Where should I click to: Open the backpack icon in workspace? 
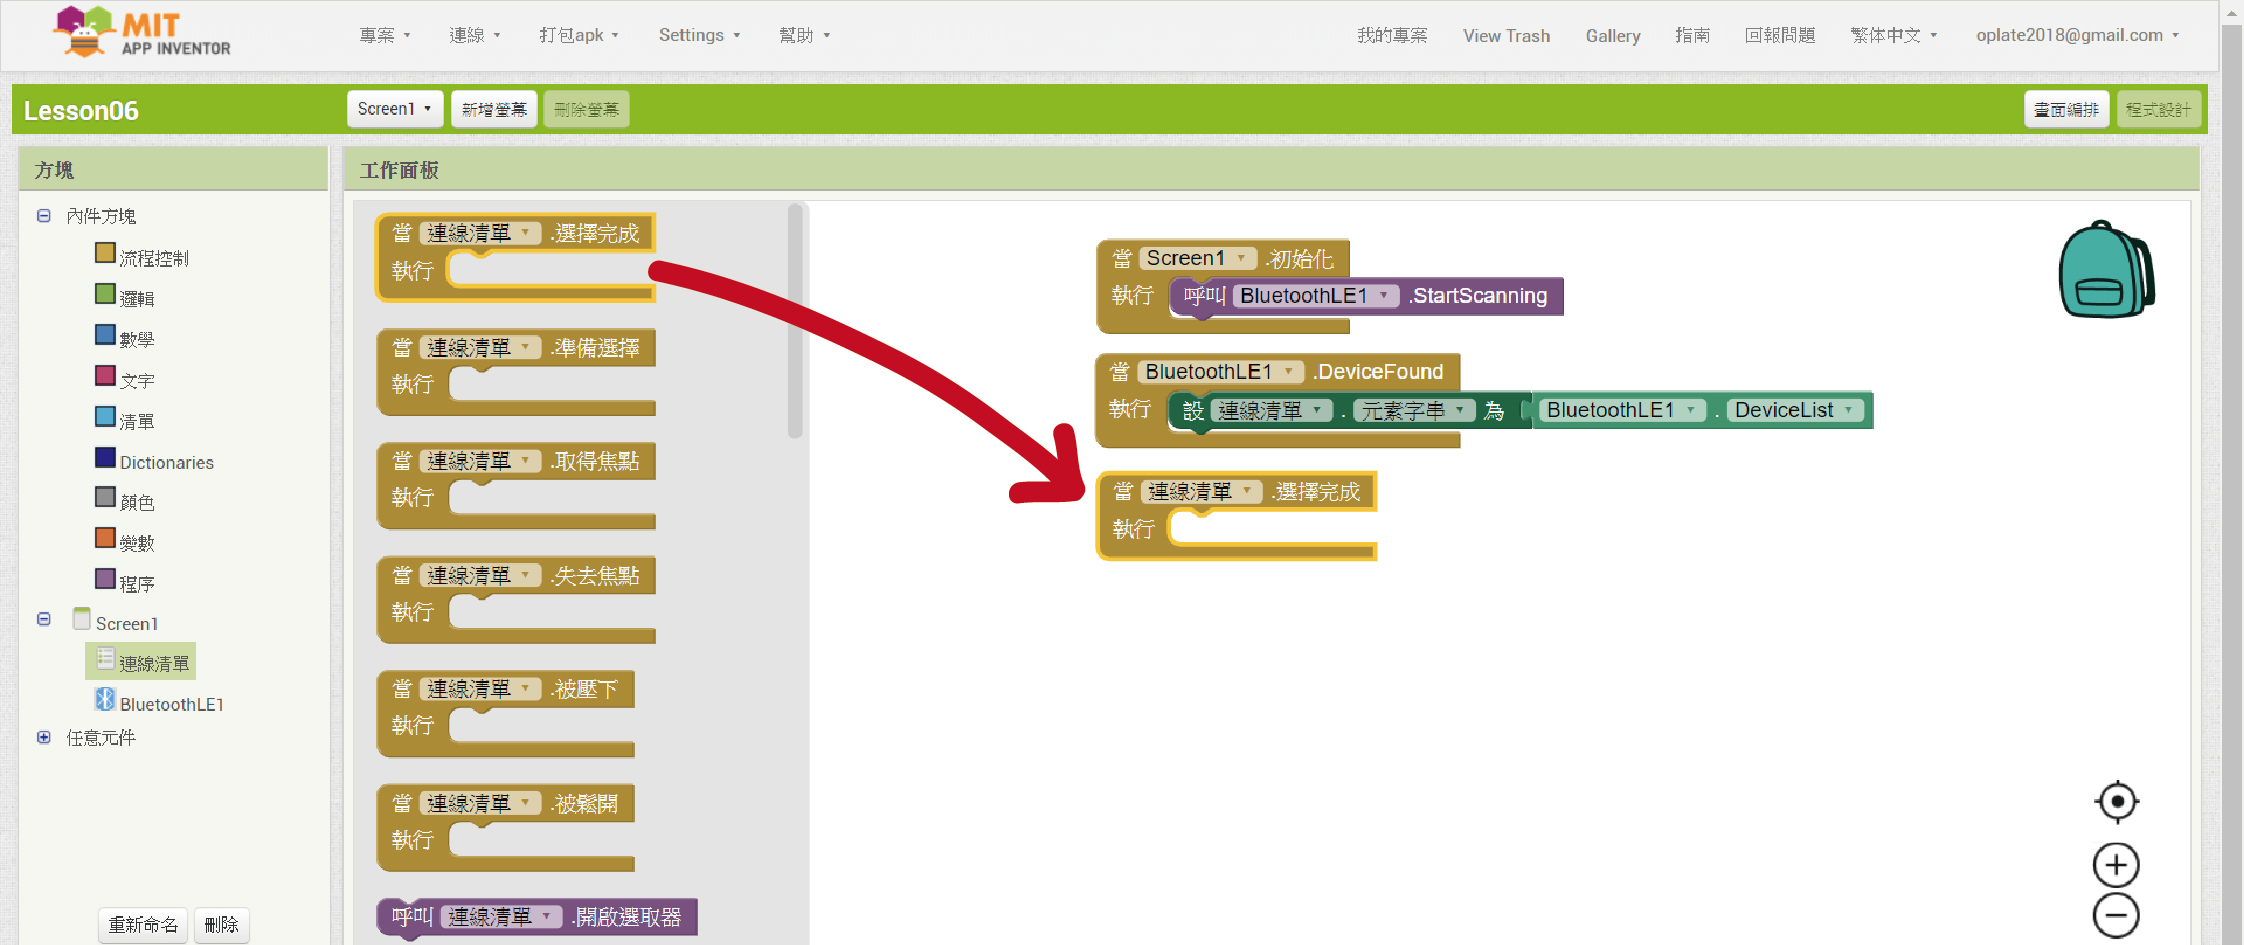tap(2105, 270)
